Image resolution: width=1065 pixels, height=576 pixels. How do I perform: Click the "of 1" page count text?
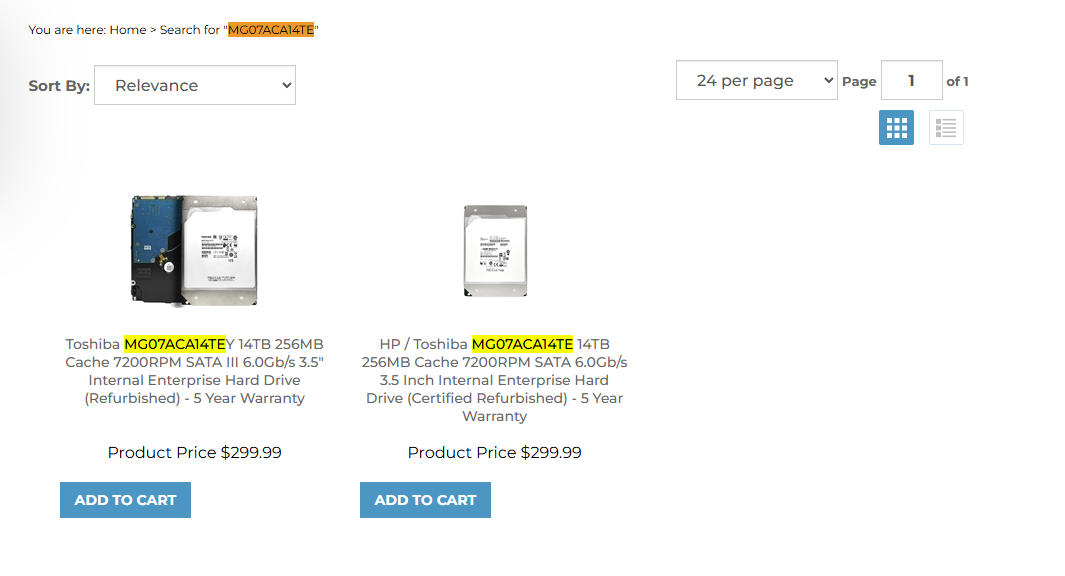click(x=957, y=82)
